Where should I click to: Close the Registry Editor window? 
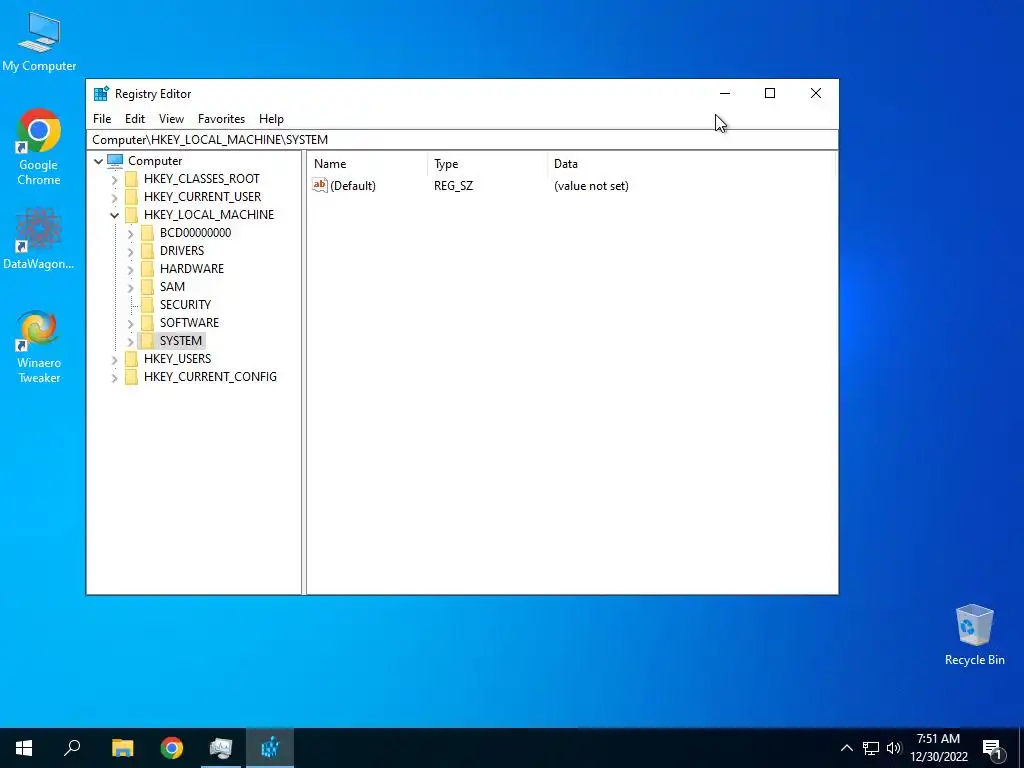[816, 93]
